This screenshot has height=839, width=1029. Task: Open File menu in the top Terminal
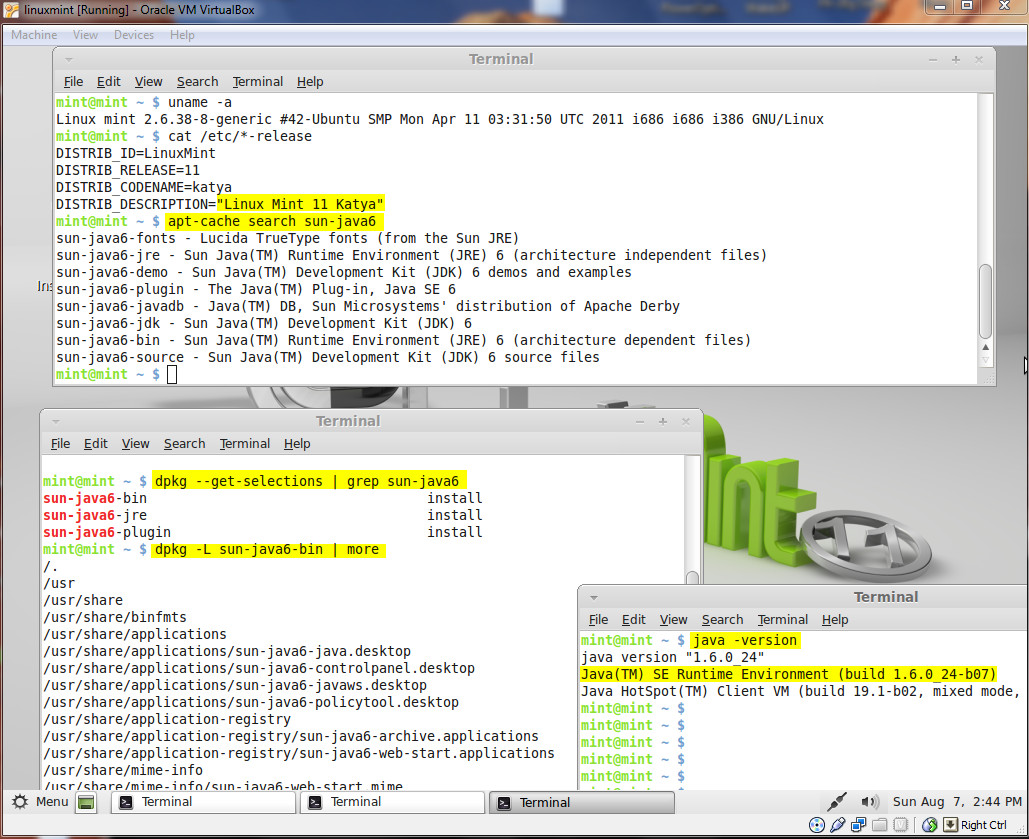tap(74, 82)
